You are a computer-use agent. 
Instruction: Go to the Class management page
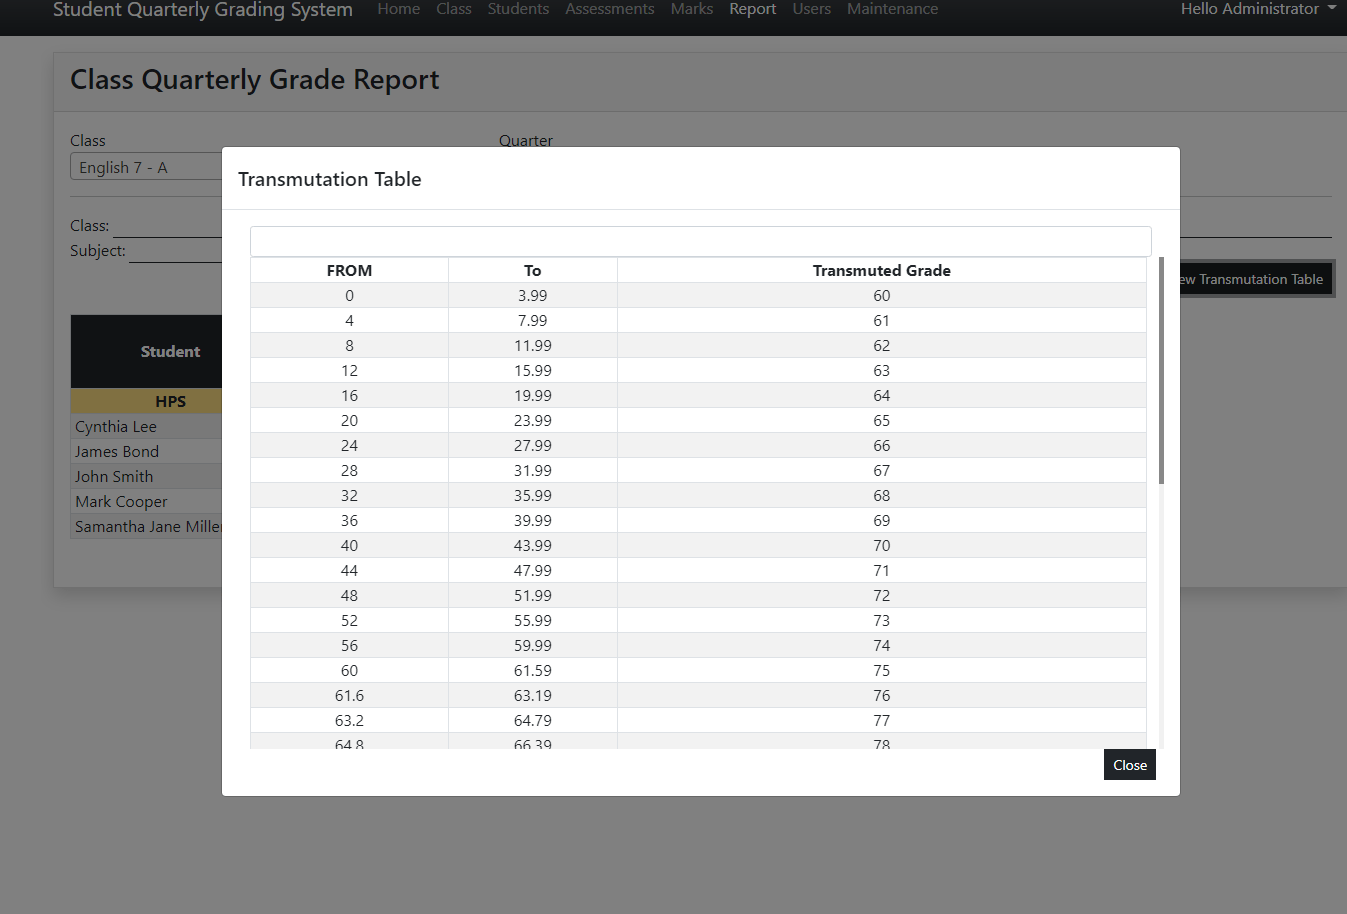tap(453, 9)
